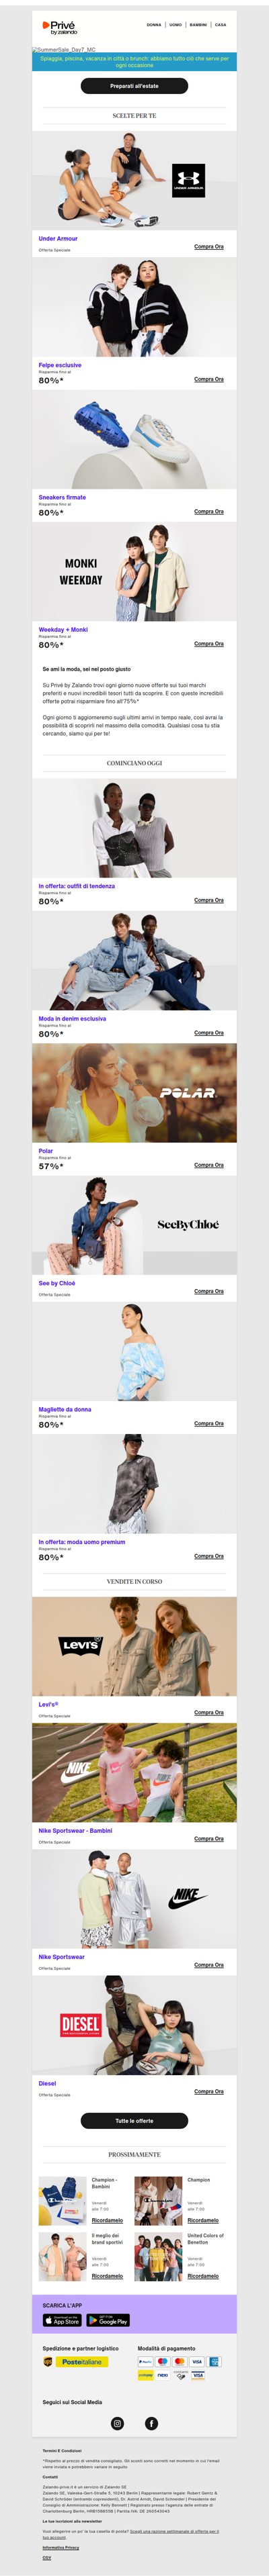
Task: Open the BAMBINI menu item
Action: (x=198, y=25)
